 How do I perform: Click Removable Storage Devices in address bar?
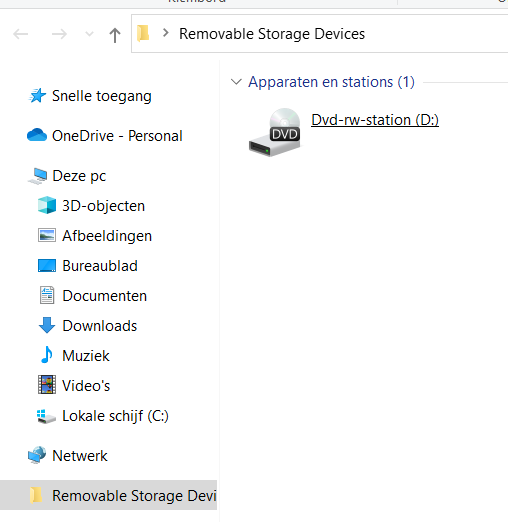[x=272, y=34]
